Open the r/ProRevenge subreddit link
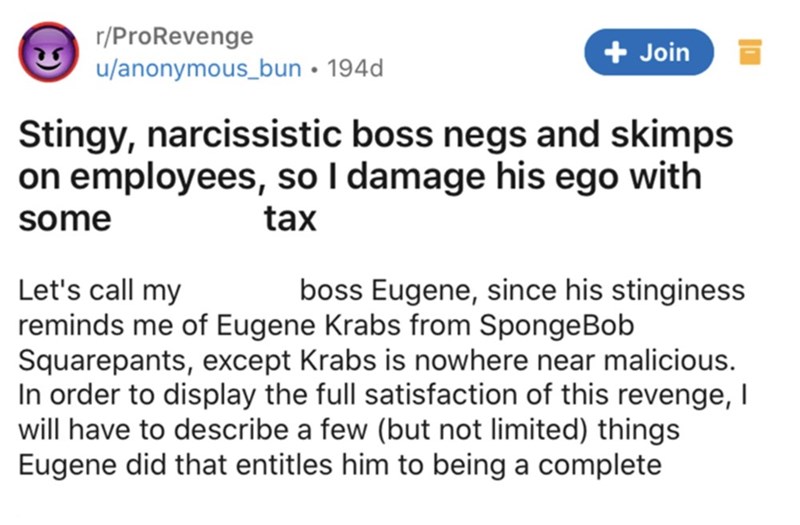This screenshot has width=800, height=525. point(171,36)
